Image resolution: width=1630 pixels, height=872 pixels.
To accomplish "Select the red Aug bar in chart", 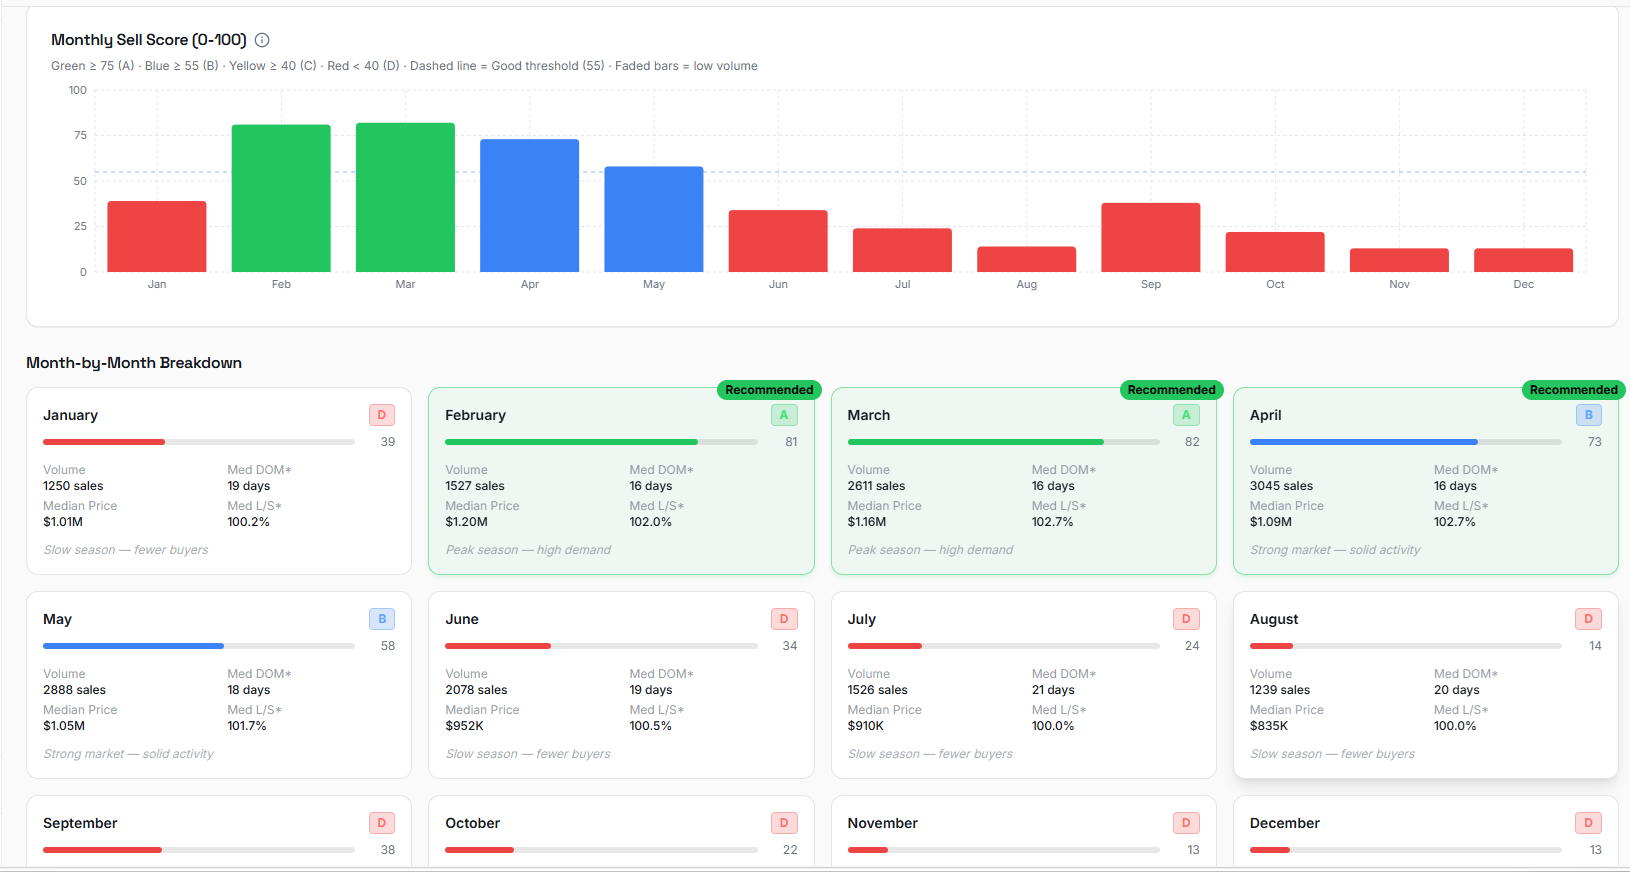I will (1026, 259).
